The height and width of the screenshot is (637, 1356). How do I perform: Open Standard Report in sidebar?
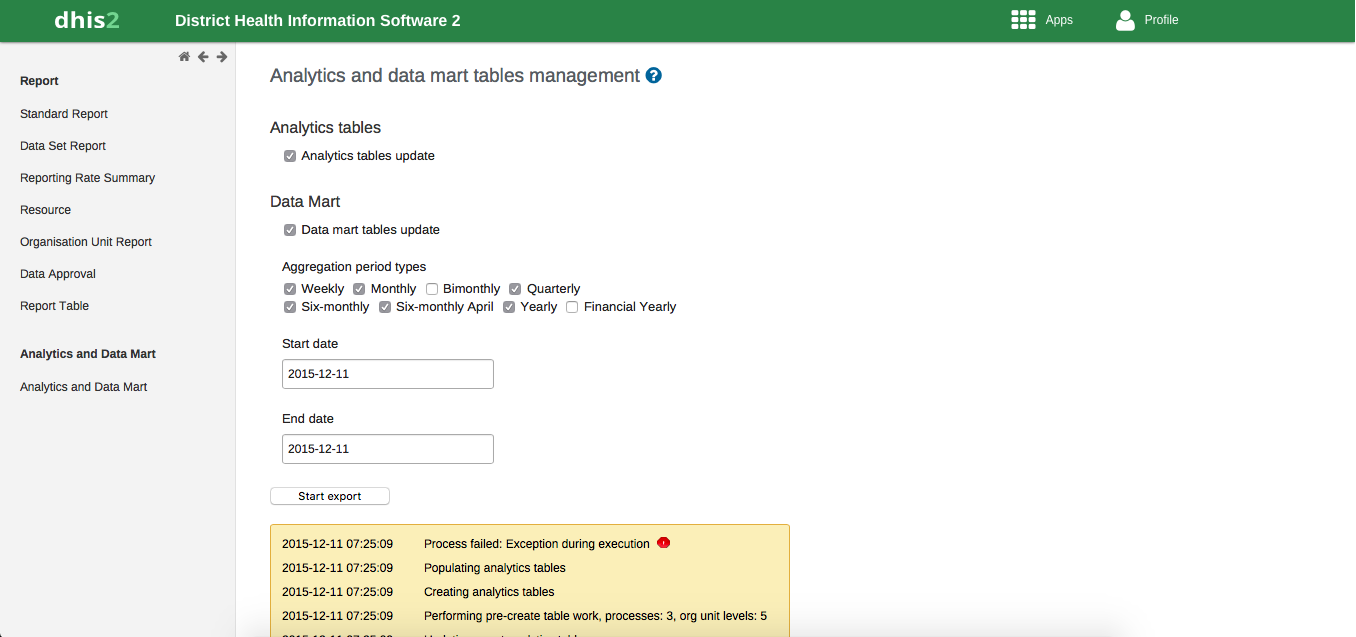tap(64, 114)
